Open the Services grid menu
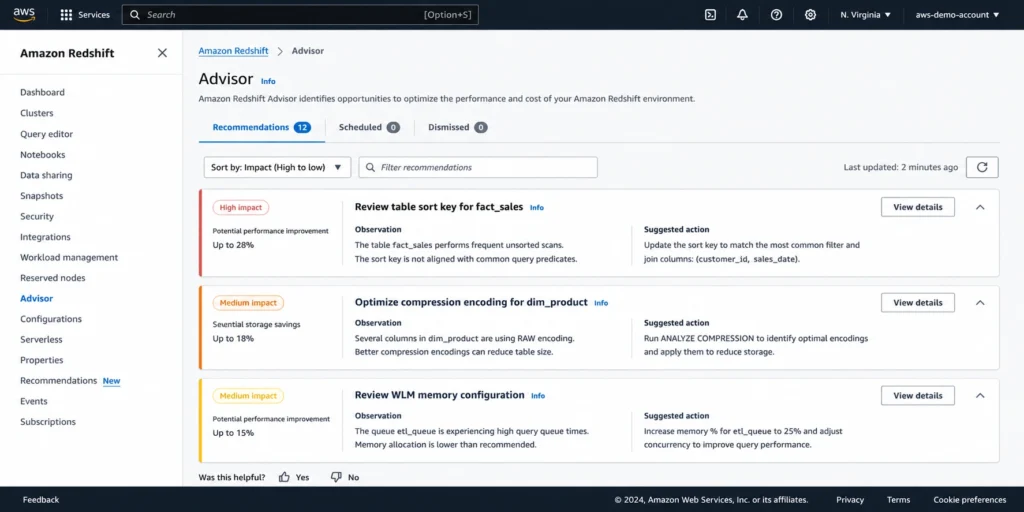 pyautogui.click(x=85, y=14)
